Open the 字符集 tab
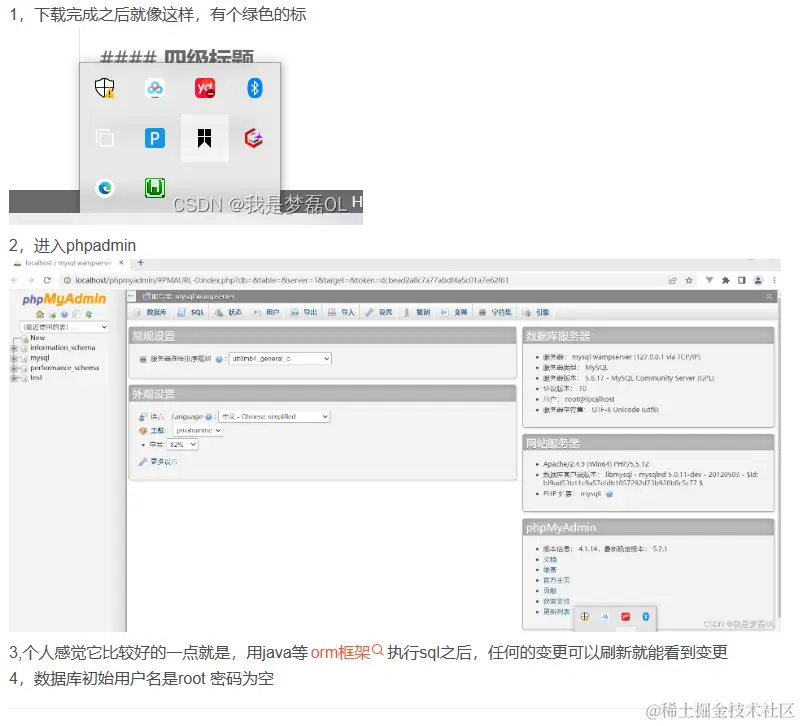801x726 pixels. (x=496, y=312)
